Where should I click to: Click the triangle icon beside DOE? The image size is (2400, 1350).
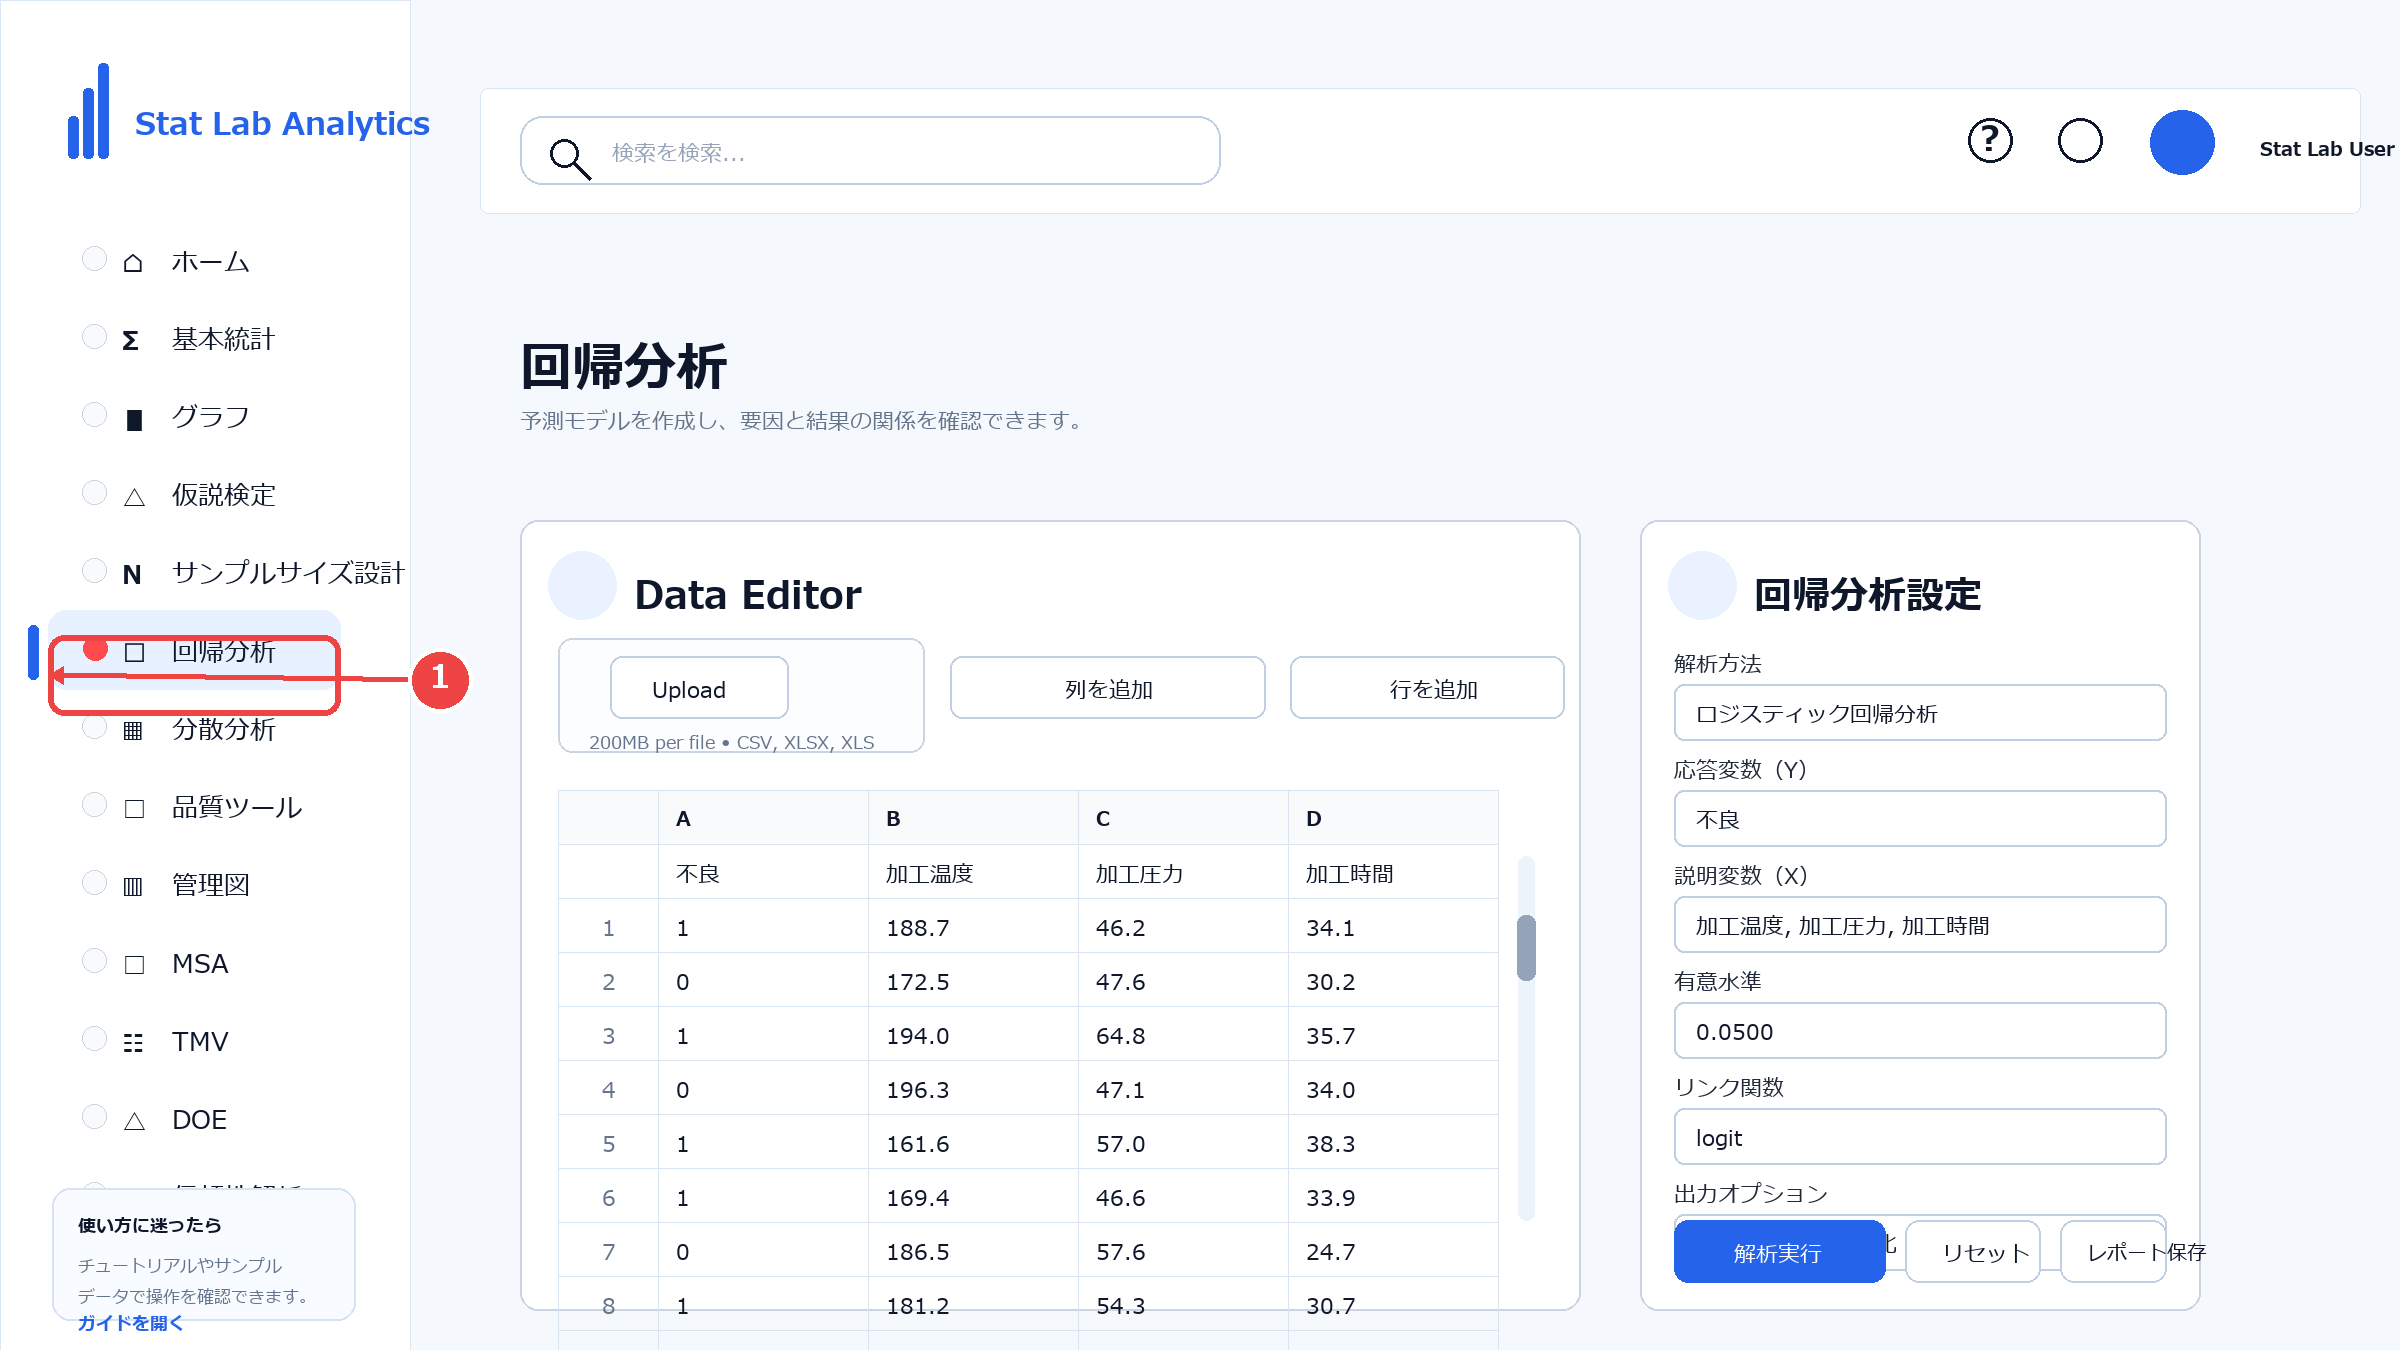[x=134, y=1120]
